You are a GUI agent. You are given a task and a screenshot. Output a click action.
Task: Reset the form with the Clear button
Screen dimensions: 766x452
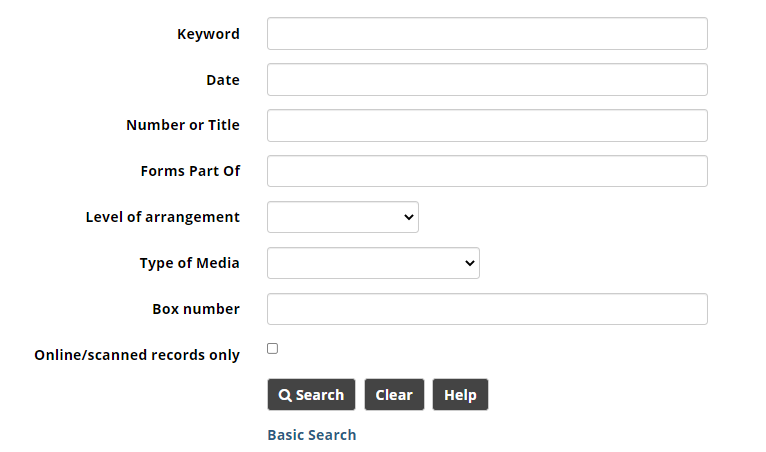tap(394, 394)
